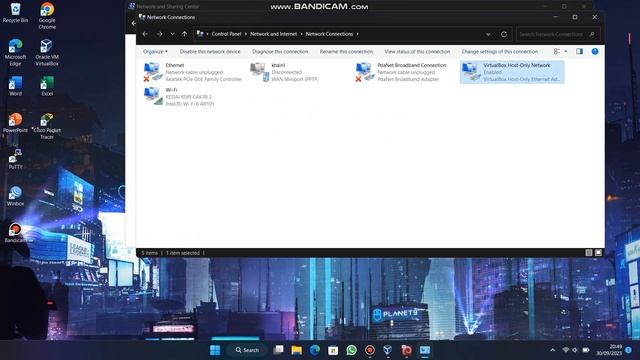Switch to details view icon in status bar
Screen dimensions: 640x360
(589, 253)
